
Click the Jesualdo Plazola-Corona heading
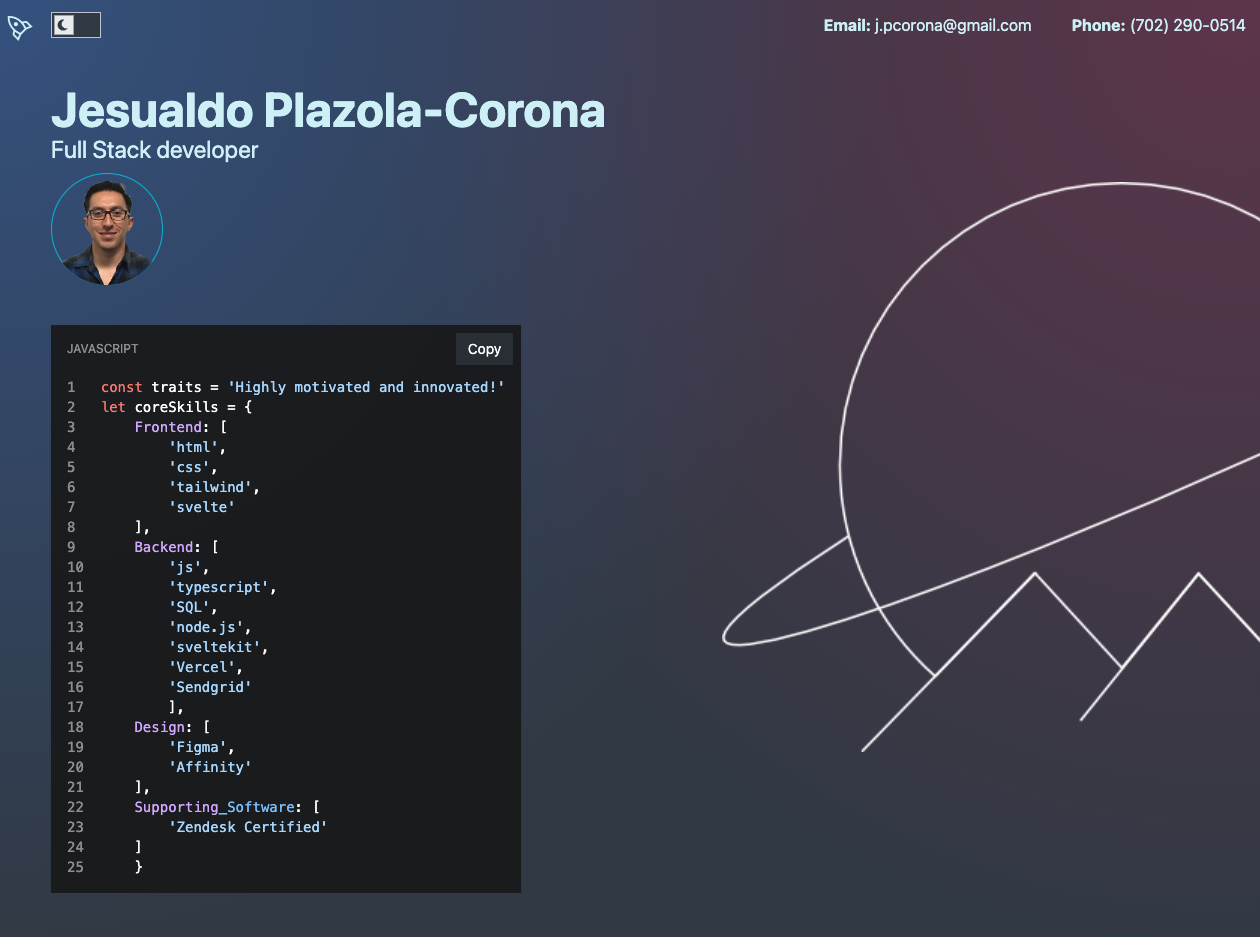point(328,110)
